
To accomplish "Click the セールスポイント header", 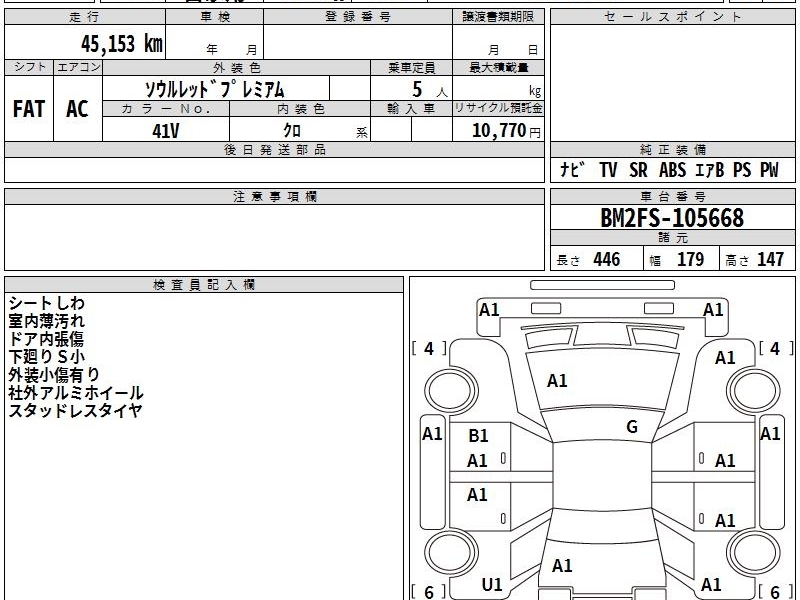I will [x=672, y=17].
